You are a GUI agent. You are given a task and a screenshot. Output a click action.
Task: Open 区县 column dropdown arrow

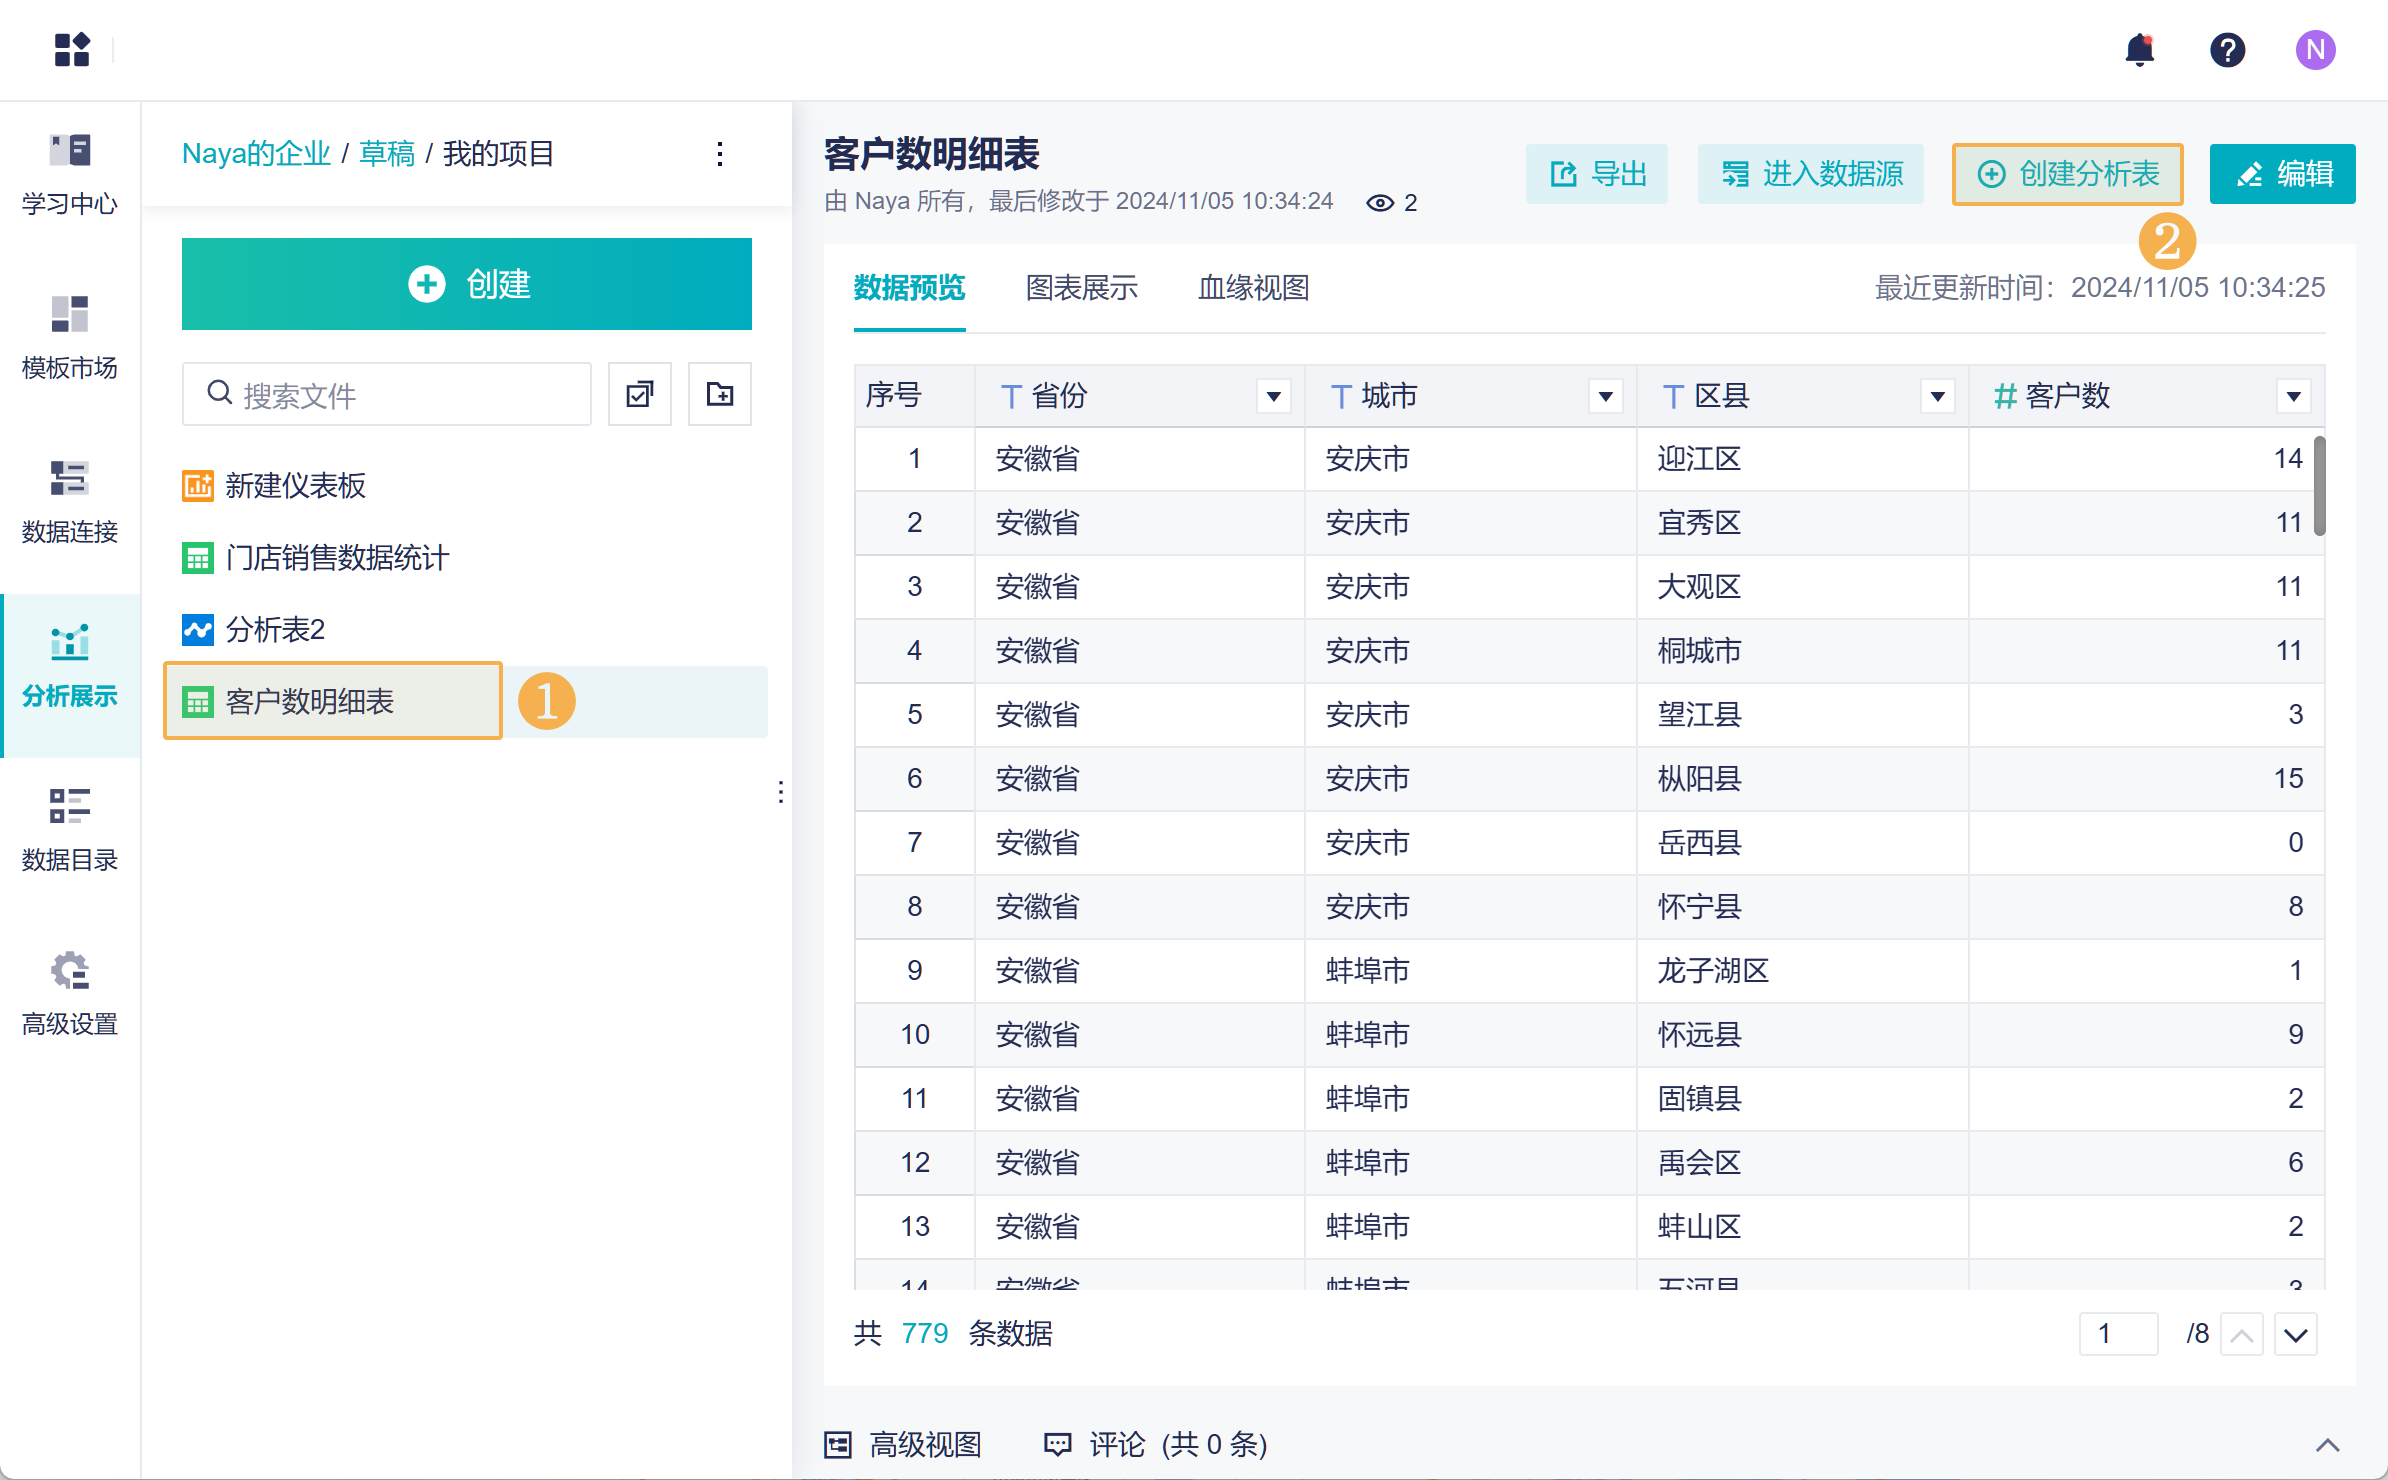pyautogui.click(x=1938, y=396)
